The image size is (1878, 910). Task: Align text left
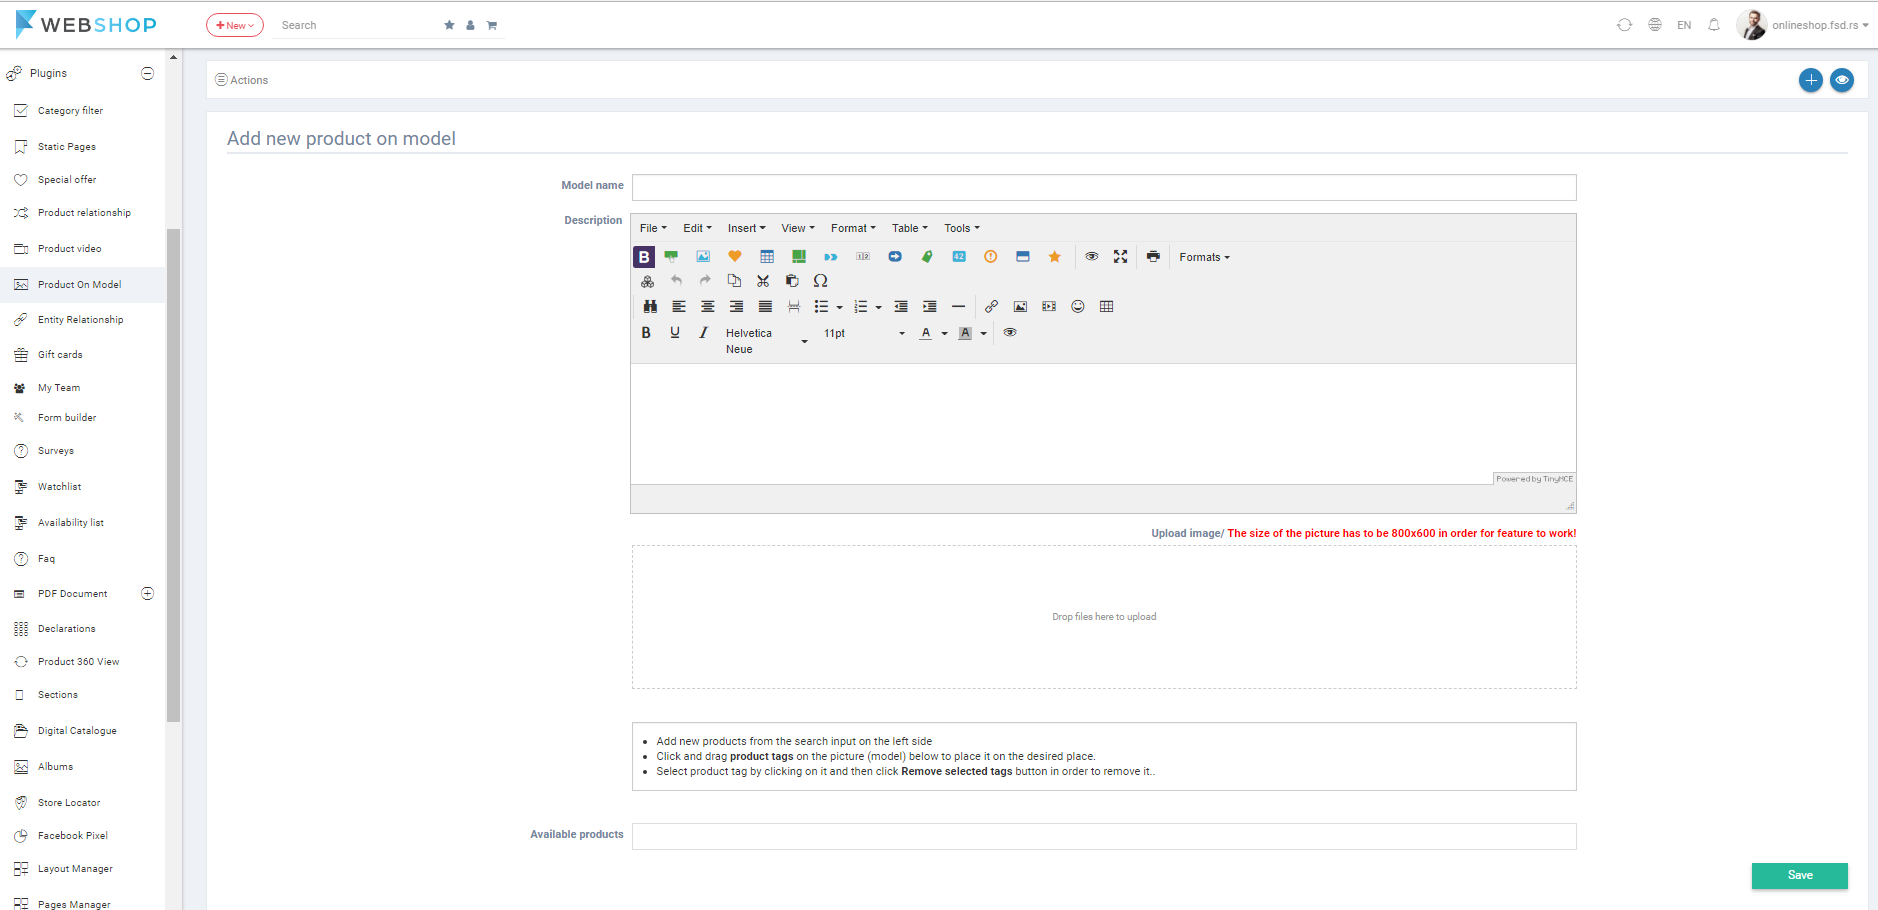(679, 307)
